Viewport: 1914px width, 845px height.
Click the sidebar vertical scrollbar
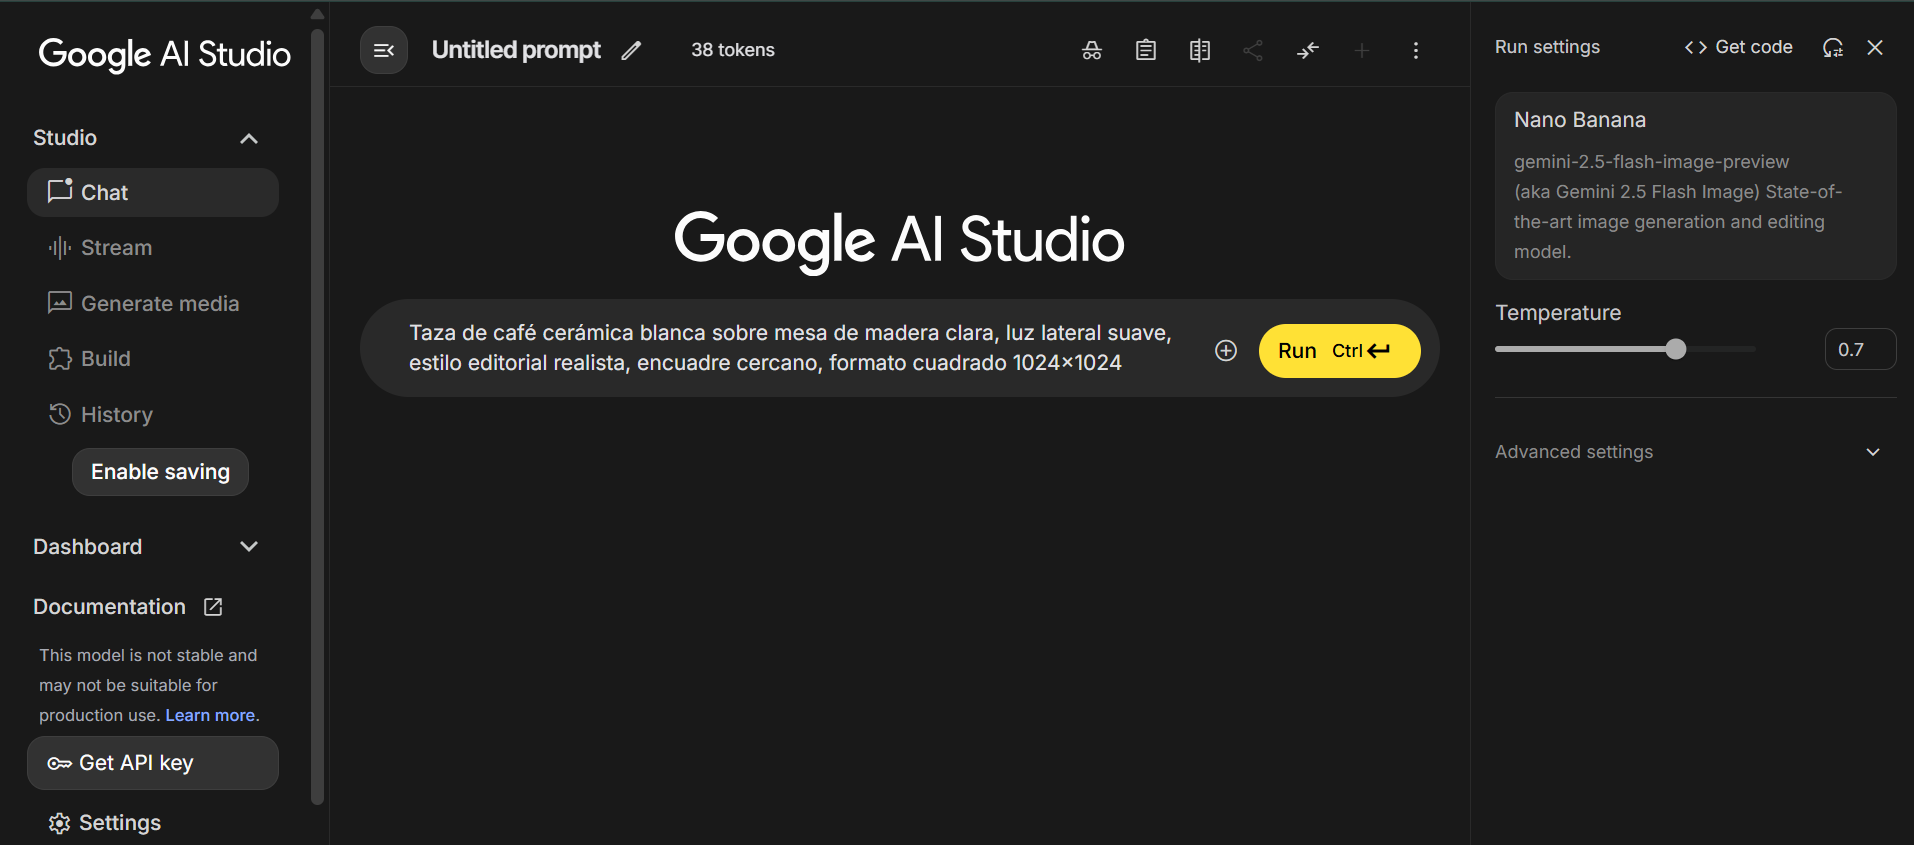click(x=317, y=415)
